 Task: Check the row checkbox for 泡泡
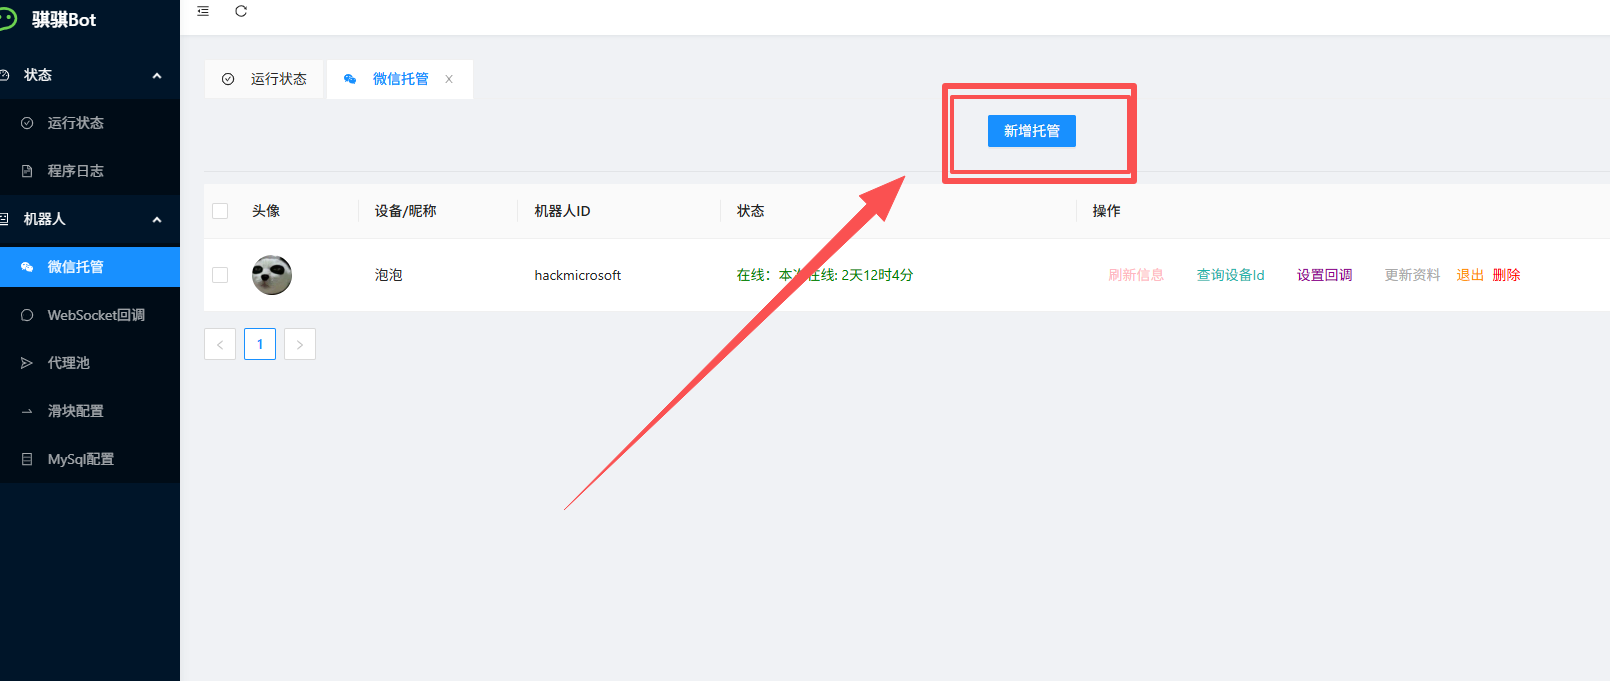(x=220, y=275)
